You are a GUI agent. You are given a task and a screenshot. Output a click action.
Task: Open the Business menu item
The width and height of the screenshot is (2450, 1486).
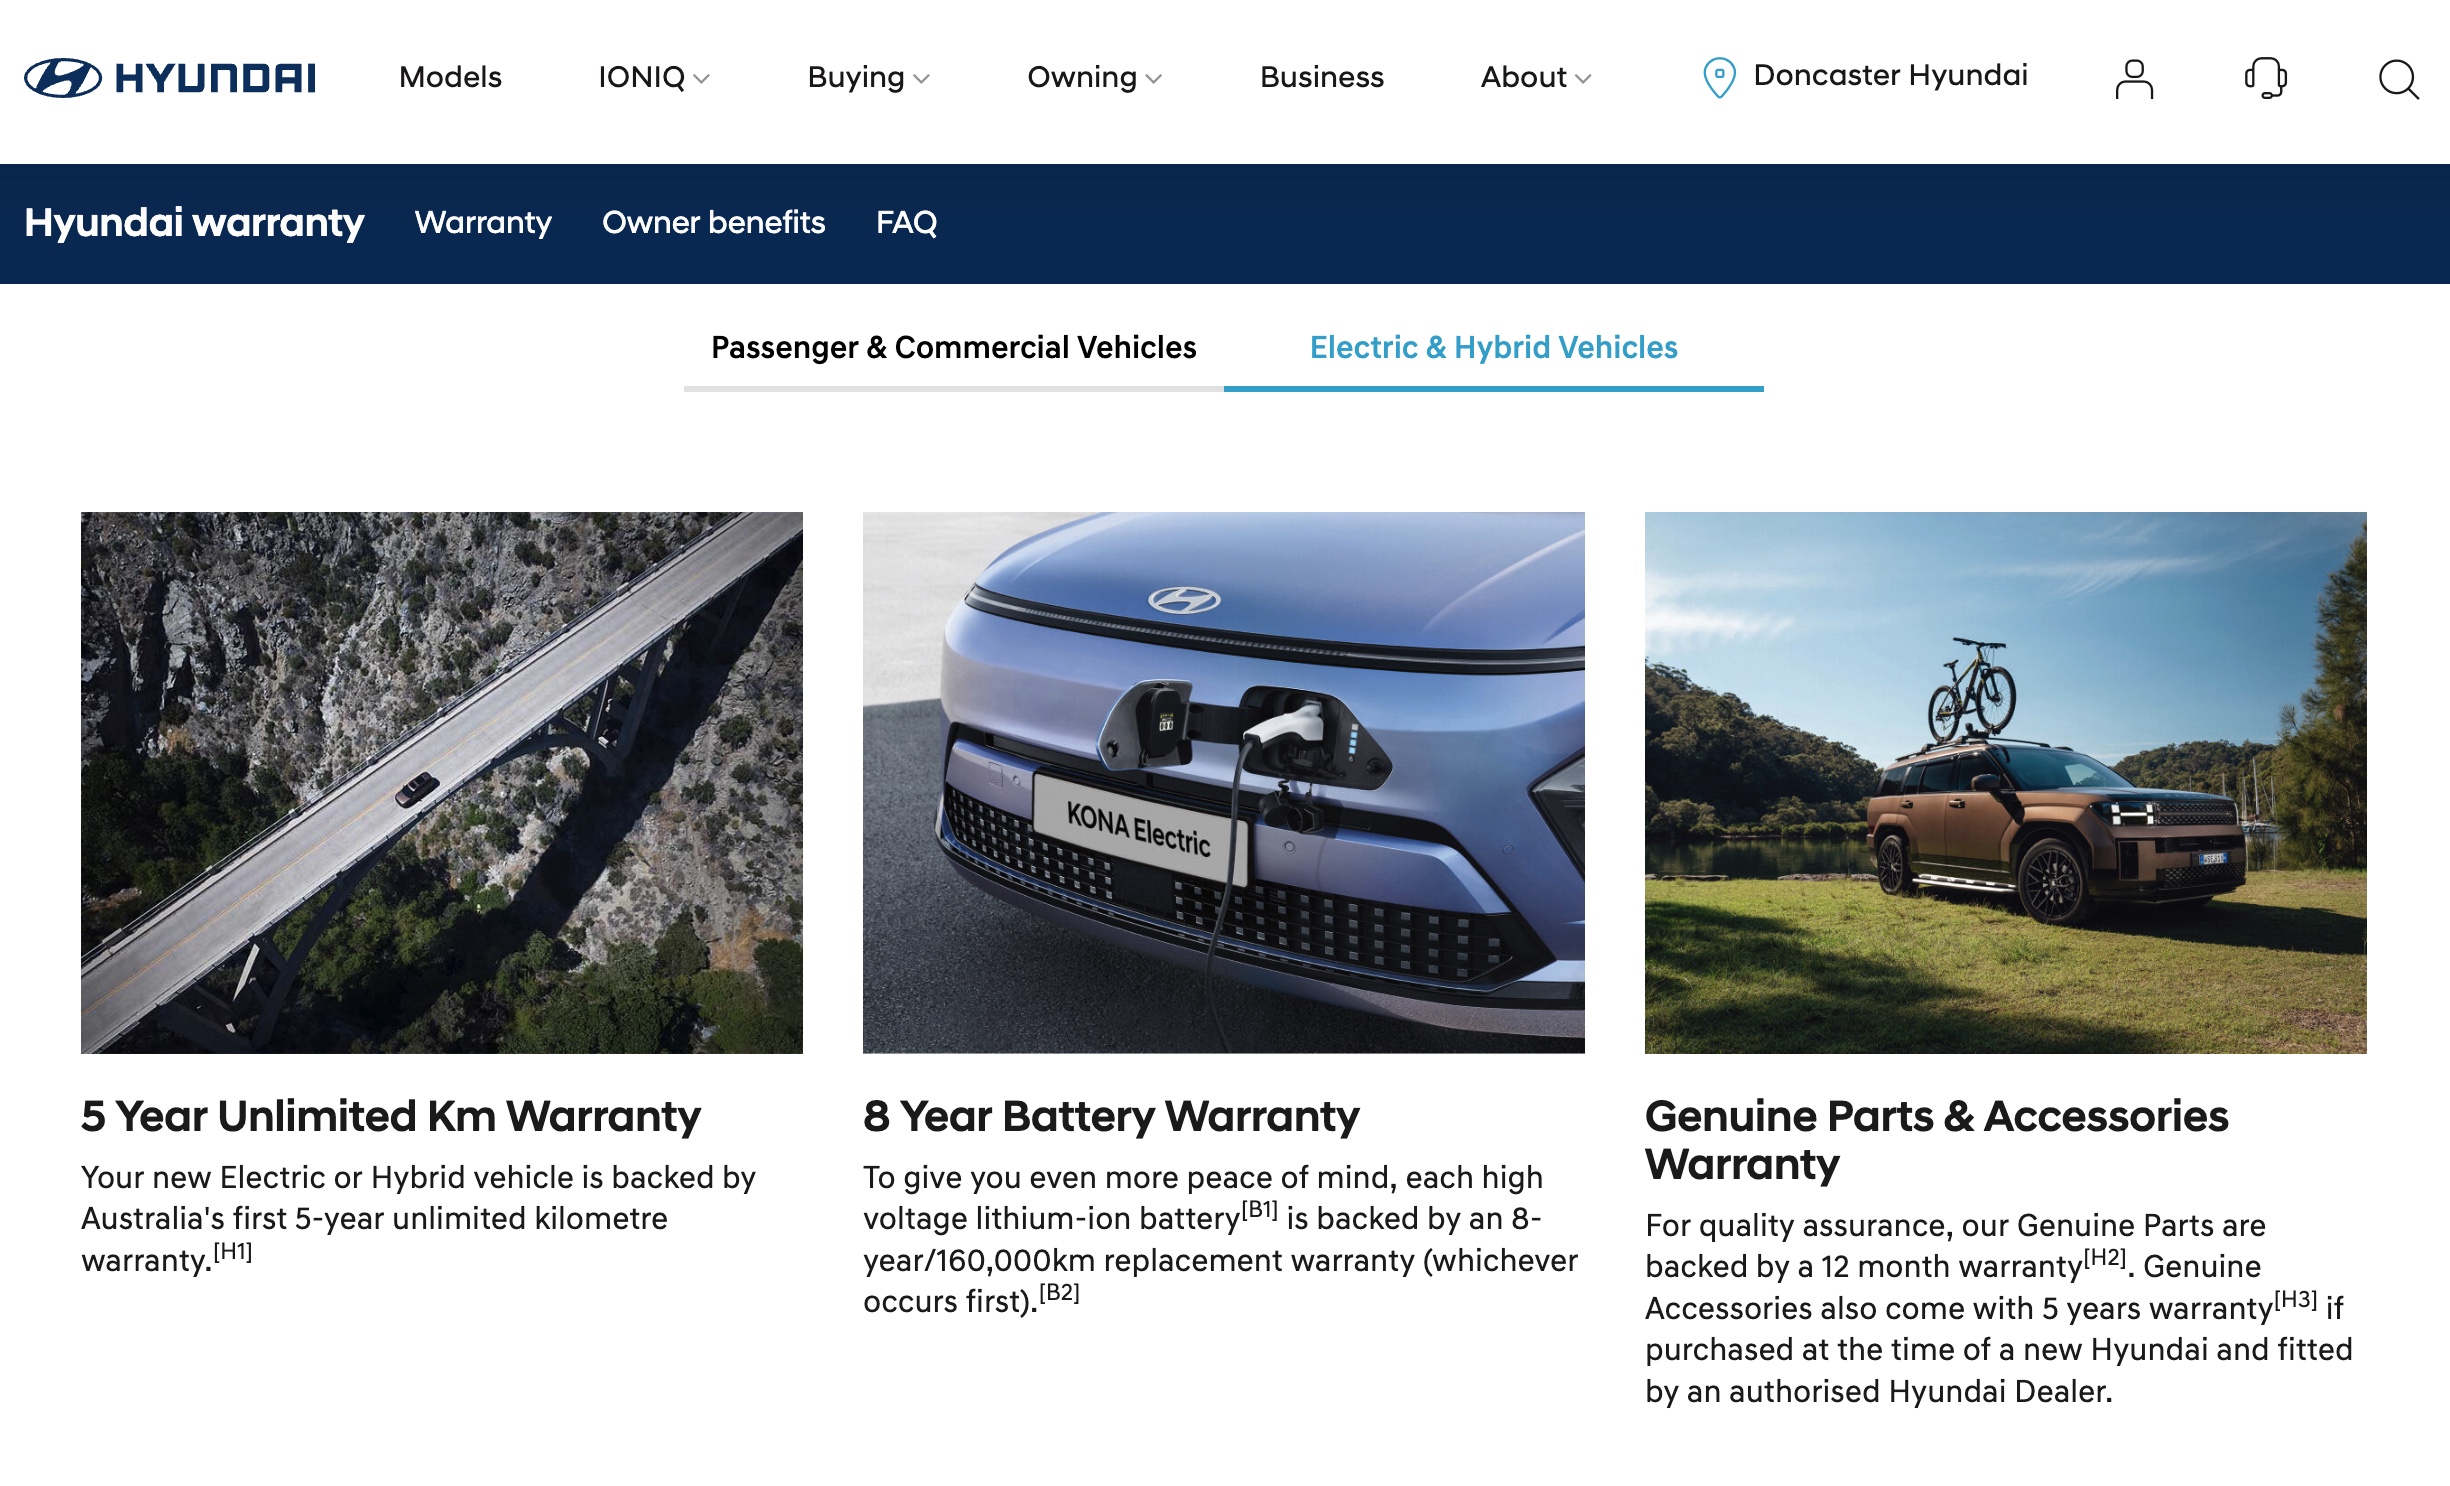pyautogui.click(x=1321, y=77)
